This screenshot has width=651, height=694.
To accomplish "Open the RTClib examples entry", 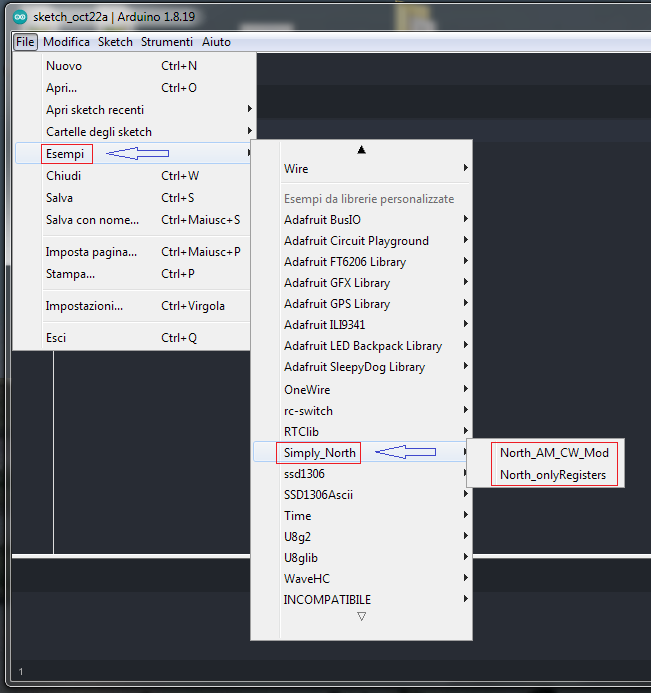I will coord(362,432).
